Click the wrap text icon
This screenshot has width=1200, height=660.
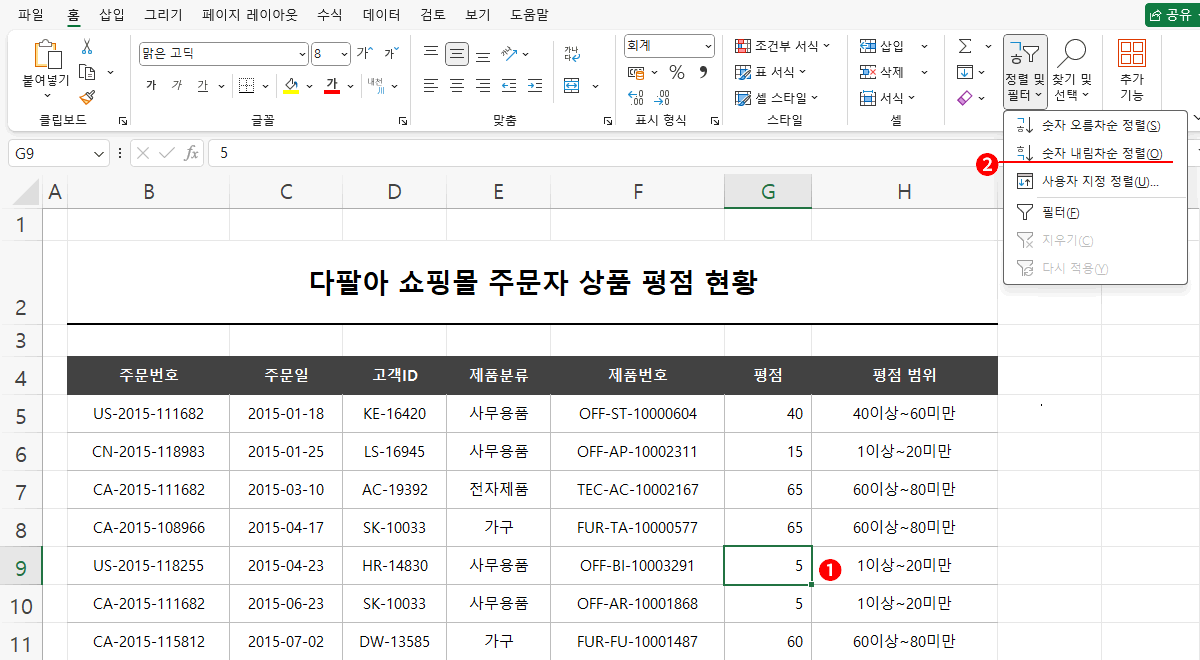pos(571,54)
